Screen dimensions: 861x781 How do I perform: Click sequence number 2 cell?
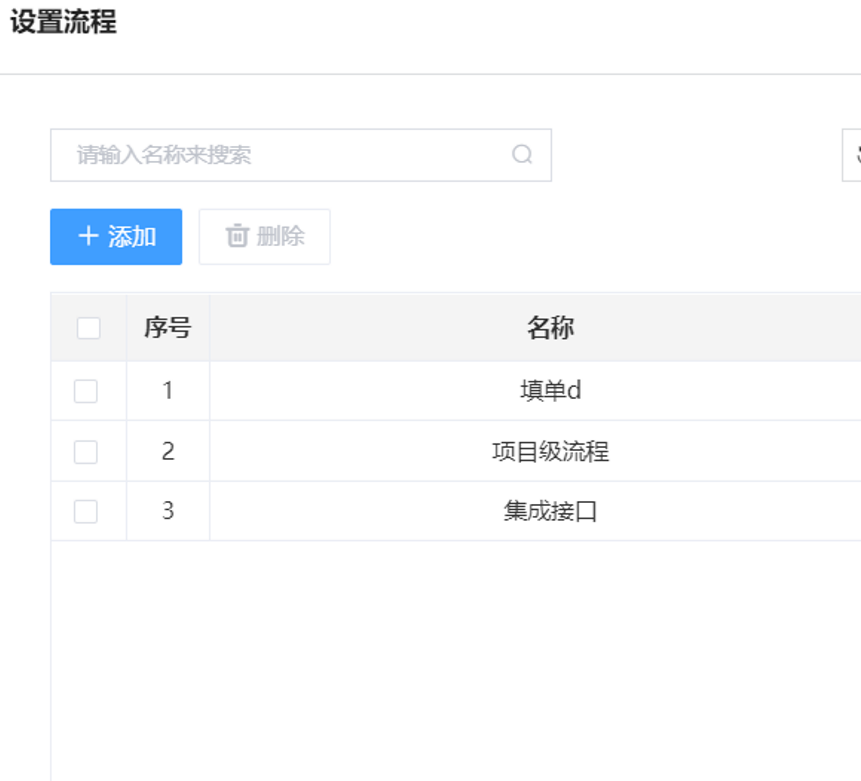[168, 451]
